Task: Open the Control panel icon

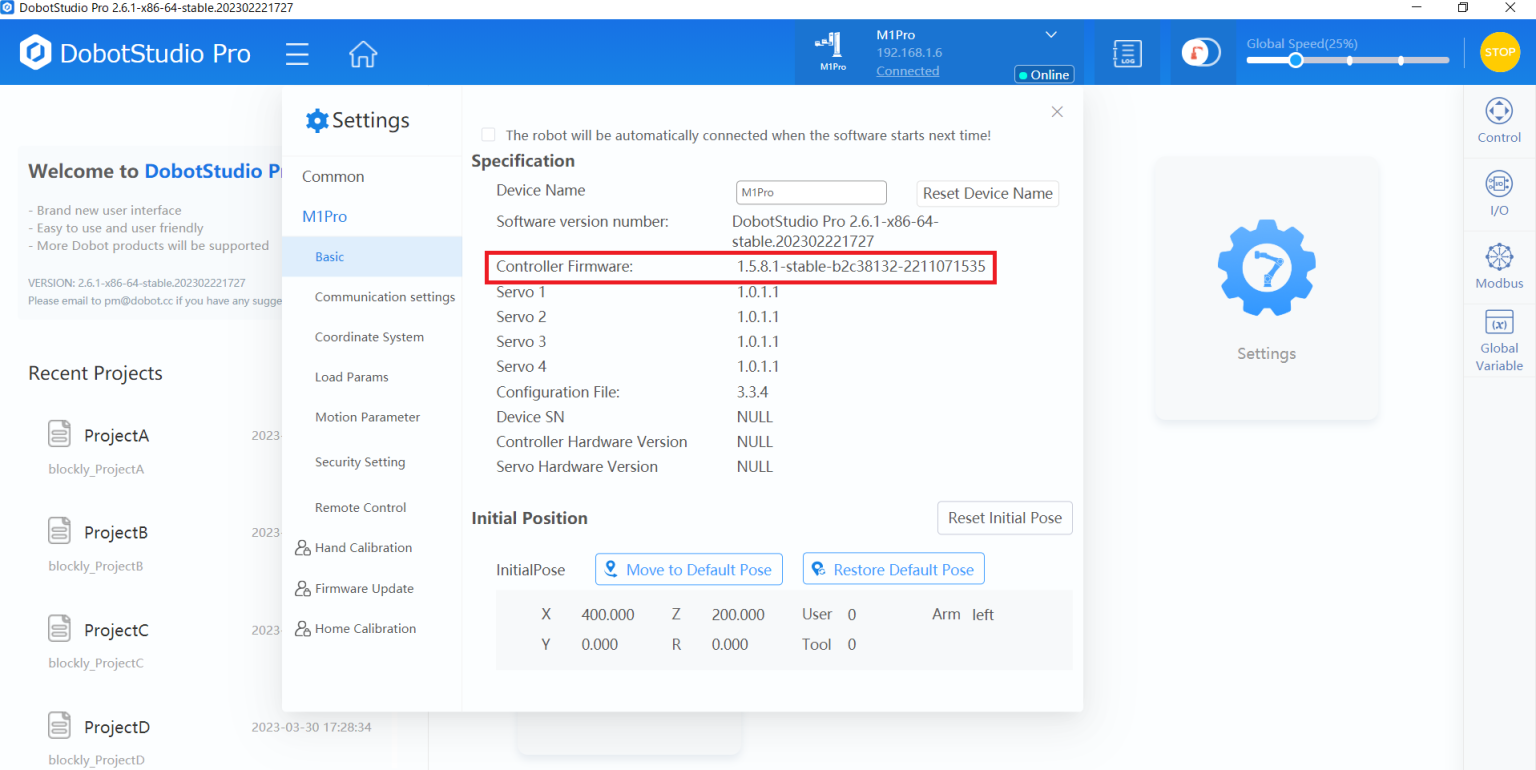Action: 1499,121
